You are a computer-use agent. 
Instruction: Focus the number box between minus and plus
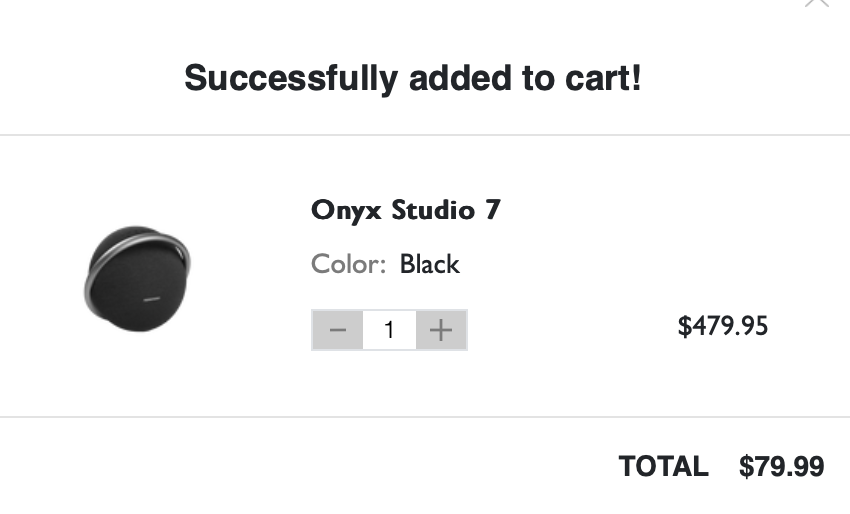389,330
